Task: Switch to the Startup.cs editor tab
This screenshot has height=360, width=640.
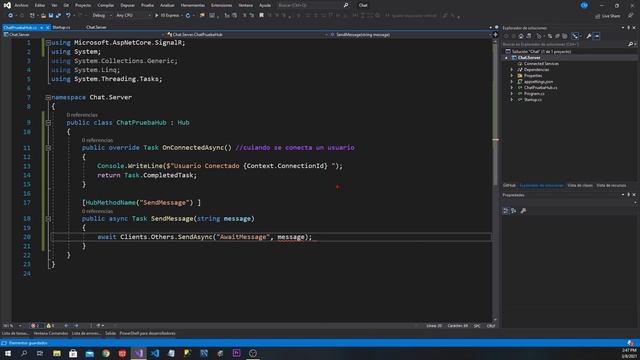Action: (x=62, y=27)
